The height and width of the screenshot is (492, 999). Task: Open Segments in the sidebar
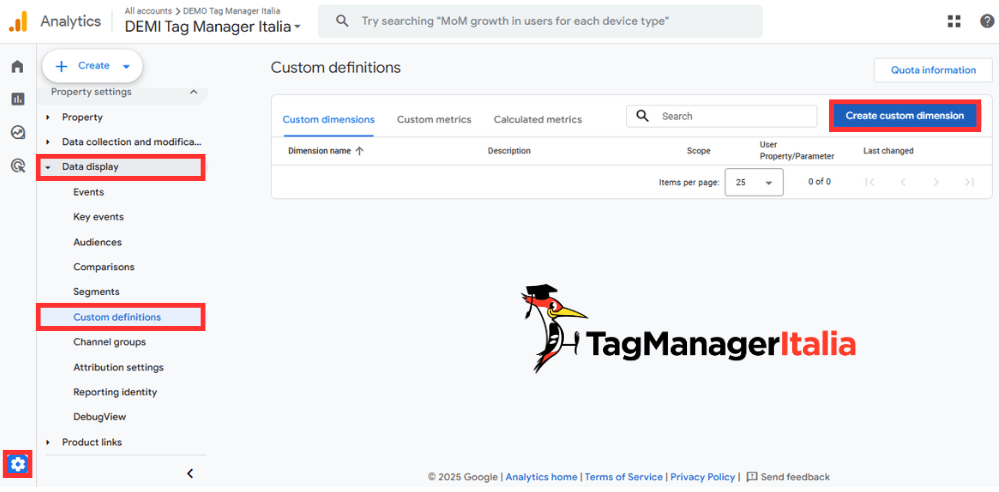coord(96,292)
